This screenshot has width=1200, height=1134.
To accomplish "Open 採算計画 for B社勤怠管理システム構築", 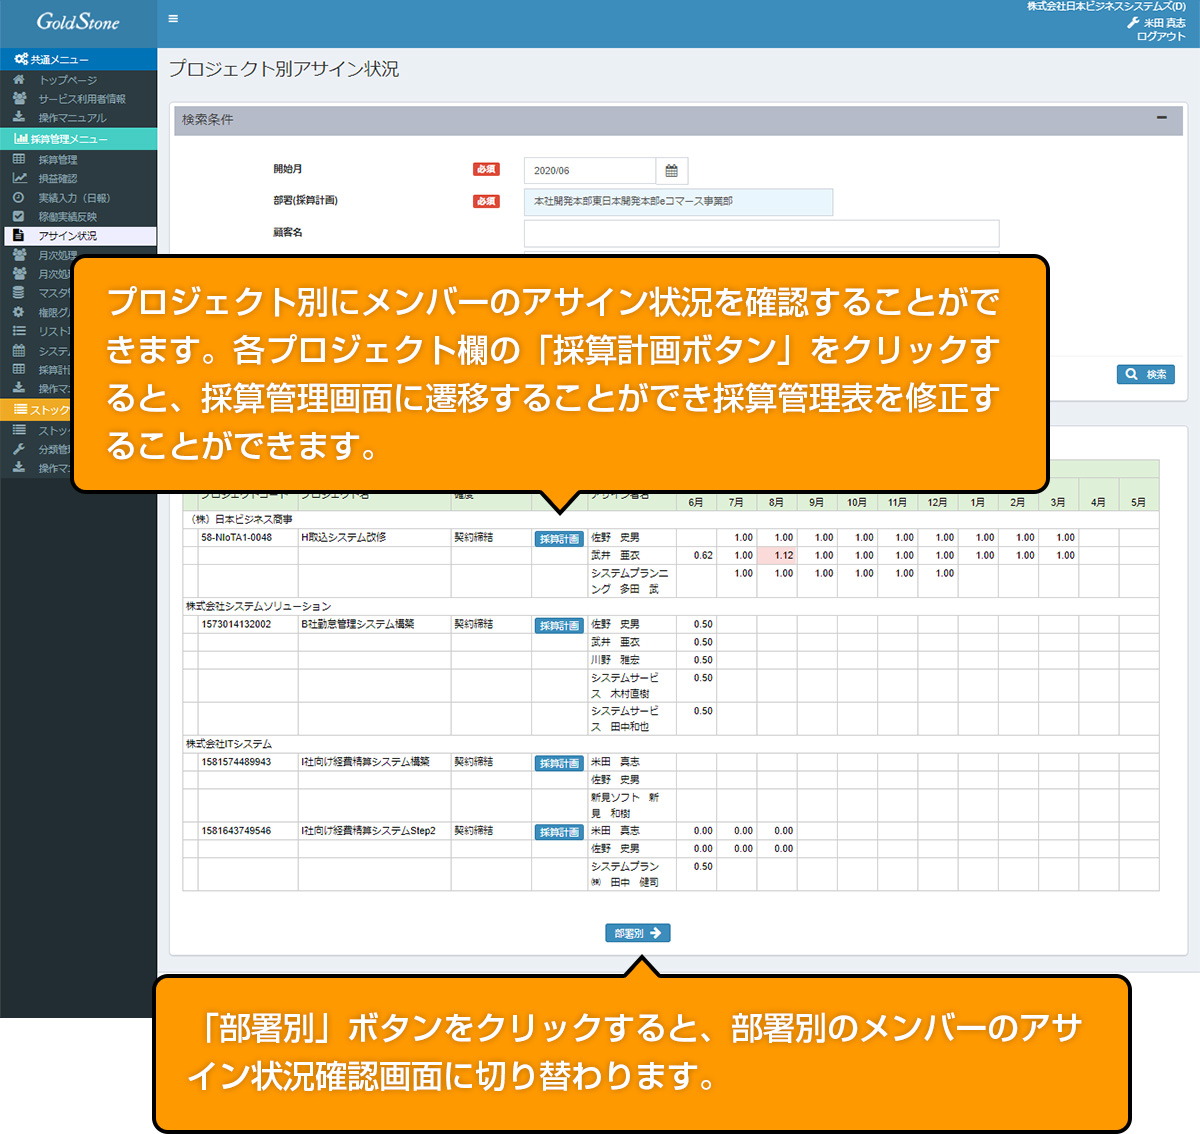I will click(559, 626).
